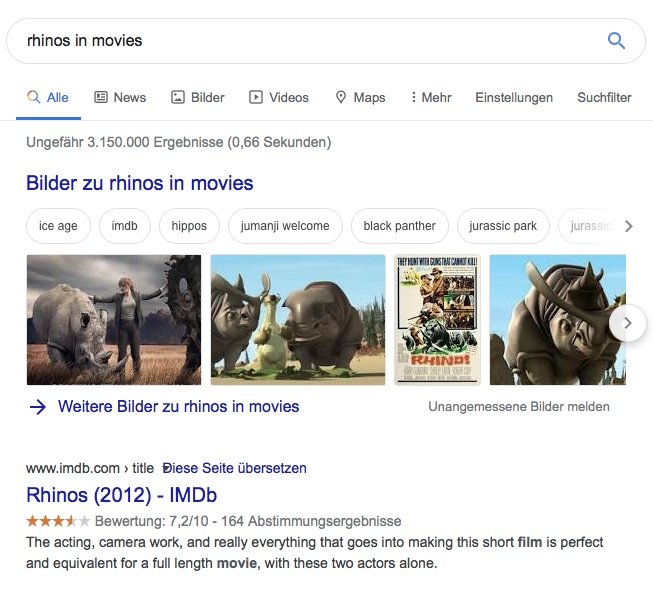The image size is (653, 590).
Task: Click the round next-images arrow button
Action: click(x=627, y=323)
